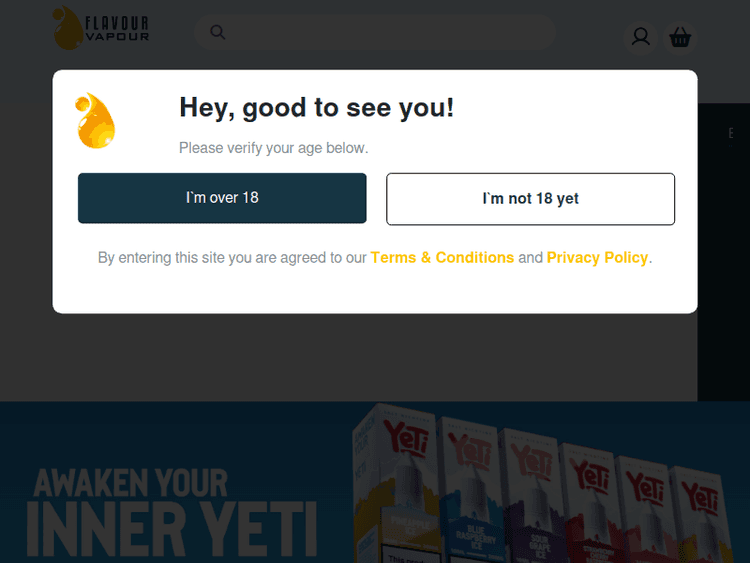Click 'Please verify your age below' text

(x=274, y=148)
